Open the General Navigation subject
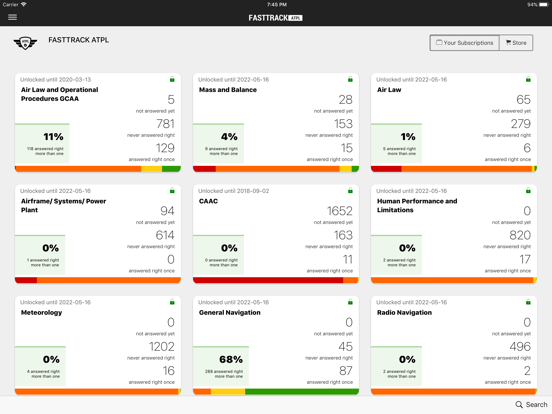Screen dimensions: 552x414 click(230, 313)
